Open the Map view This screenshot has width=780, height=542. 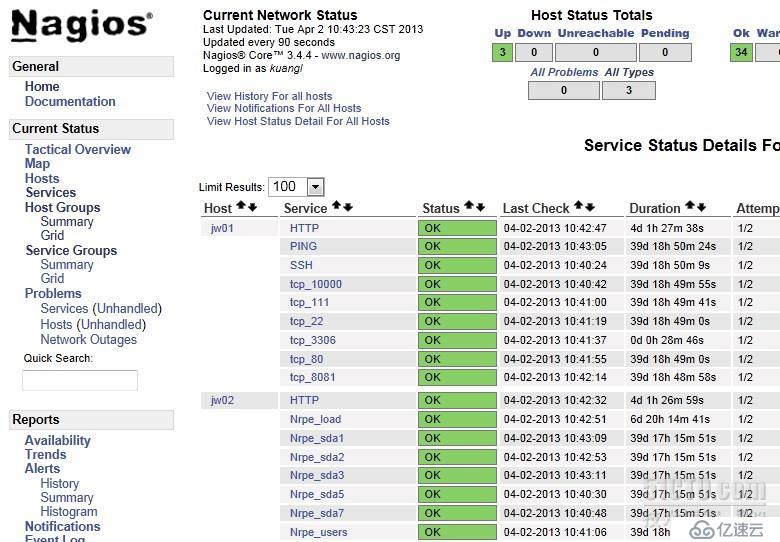37,164
